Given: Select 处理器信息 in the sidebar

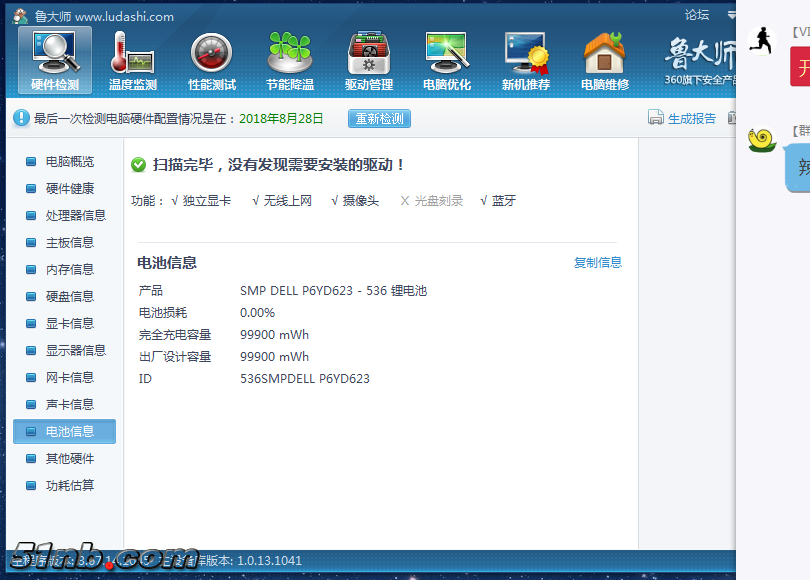Looking at the screenshot, I should click(x=75, y=215).
